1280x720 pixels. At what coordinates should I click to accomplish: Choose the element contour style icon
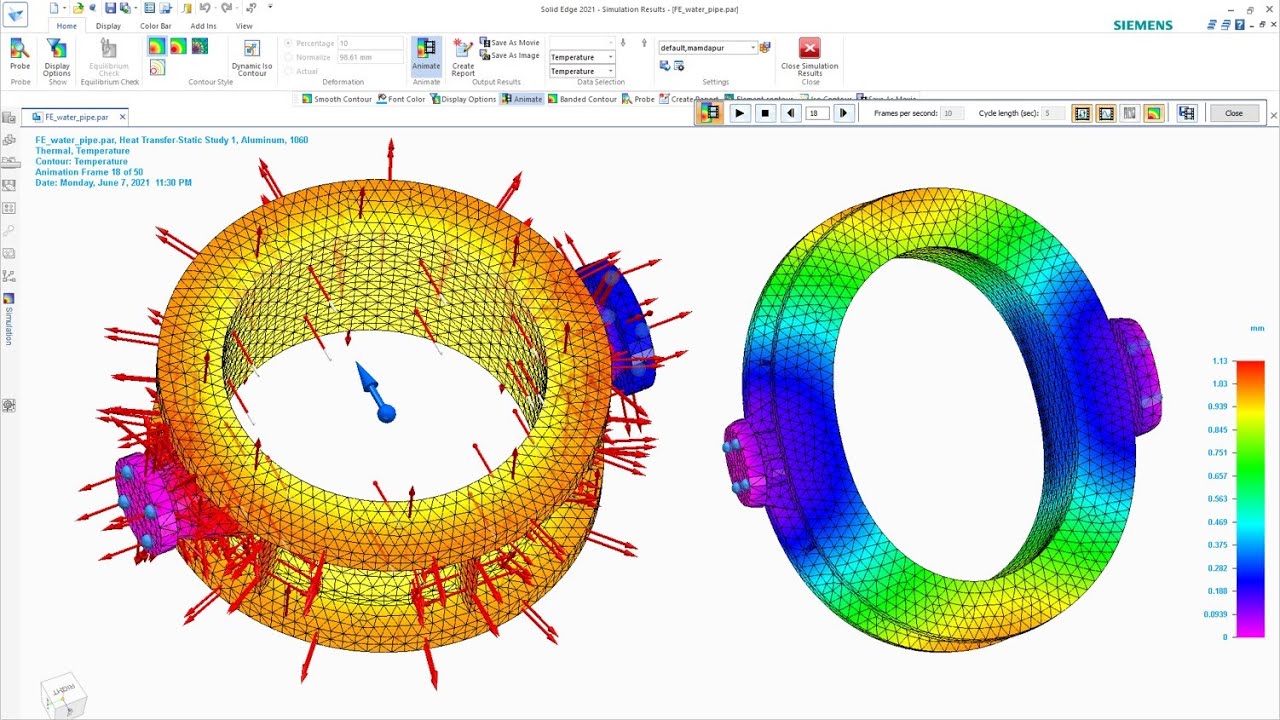point(199,46)
